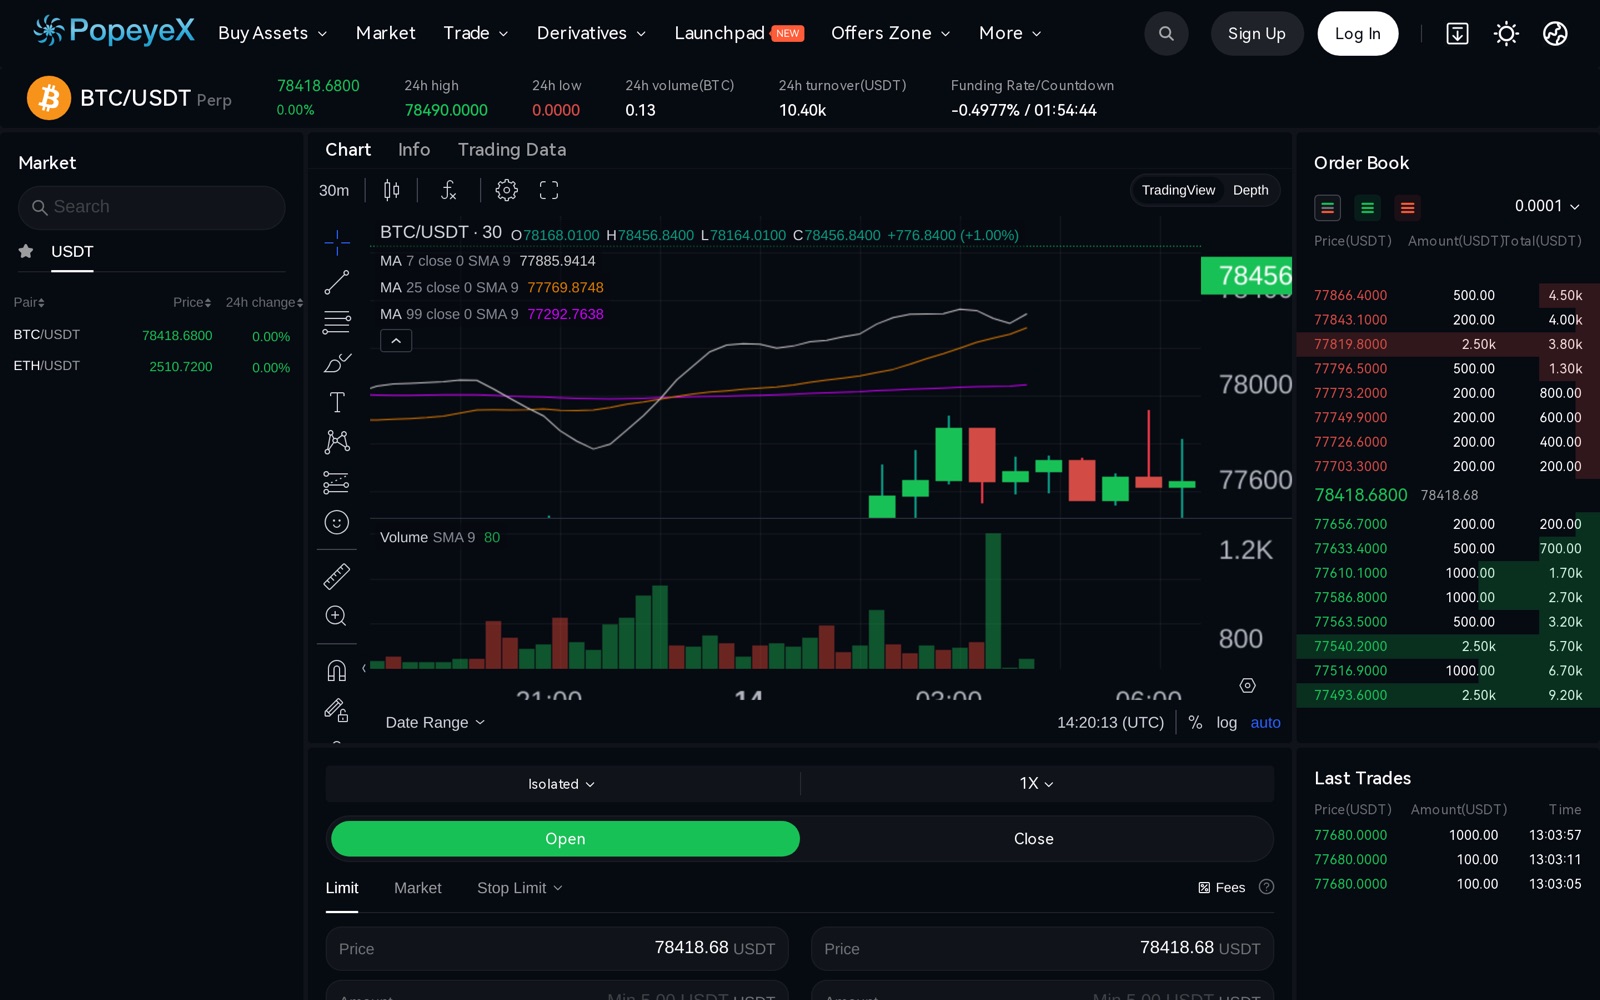Screen dimensions: 1600x1000
Task: Select the USDT market tab
Action: pos(72,251)
